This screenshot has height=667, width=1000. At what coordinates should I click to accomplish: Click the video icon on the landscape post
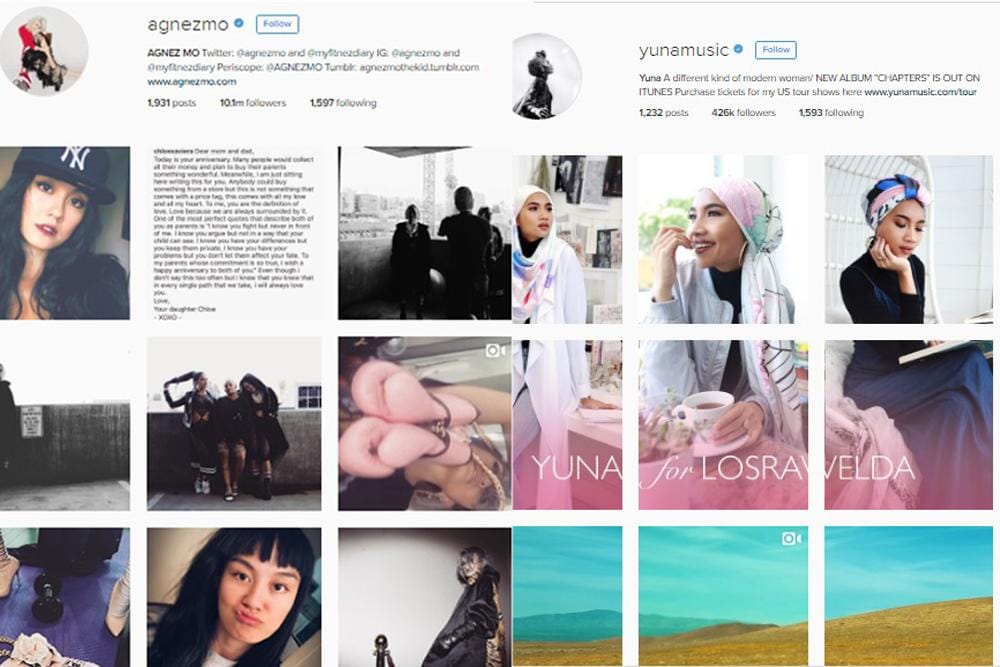[x=791, y=539]
